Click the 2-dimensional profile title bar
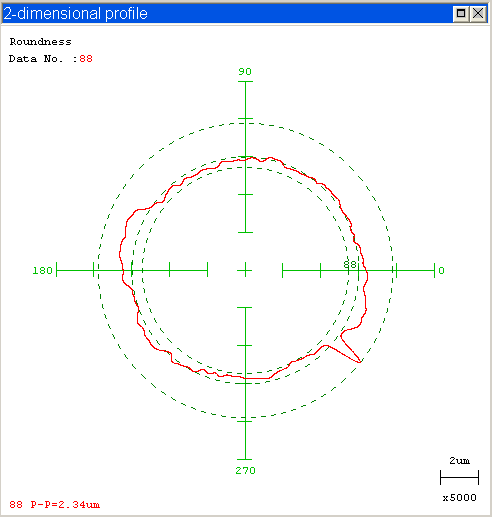This screenshot has height=517, width=492. [x=227, y=14]
